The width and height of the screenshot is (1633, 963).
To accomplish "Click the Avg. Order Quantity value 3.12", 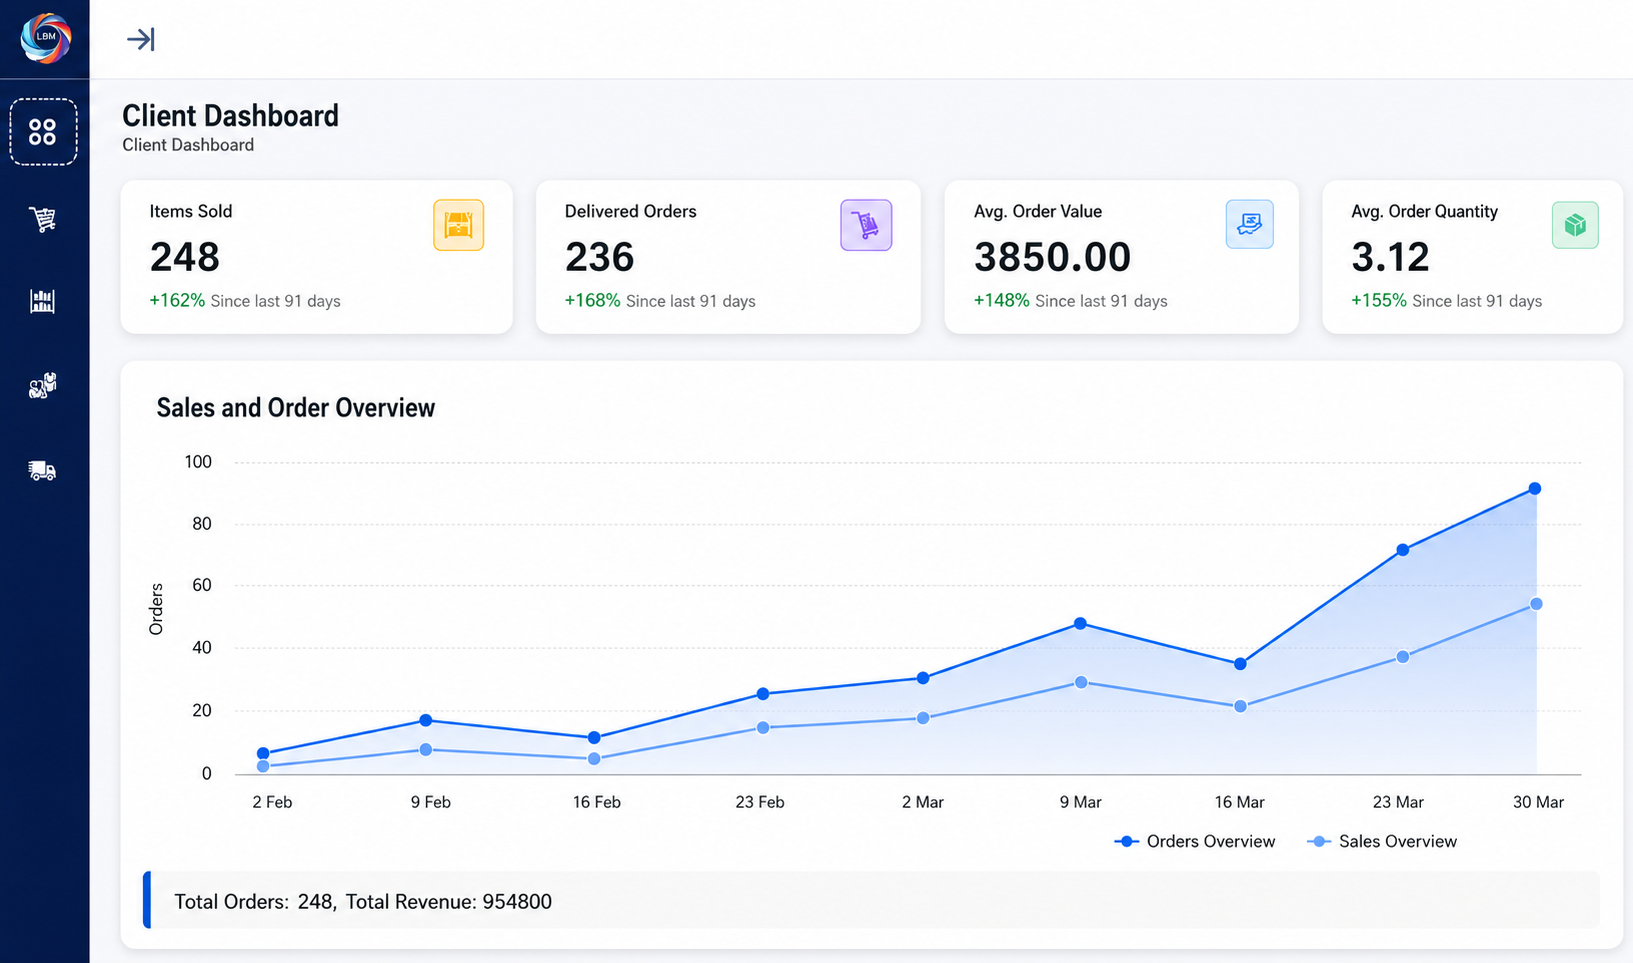I will (x=1390, y=257).
